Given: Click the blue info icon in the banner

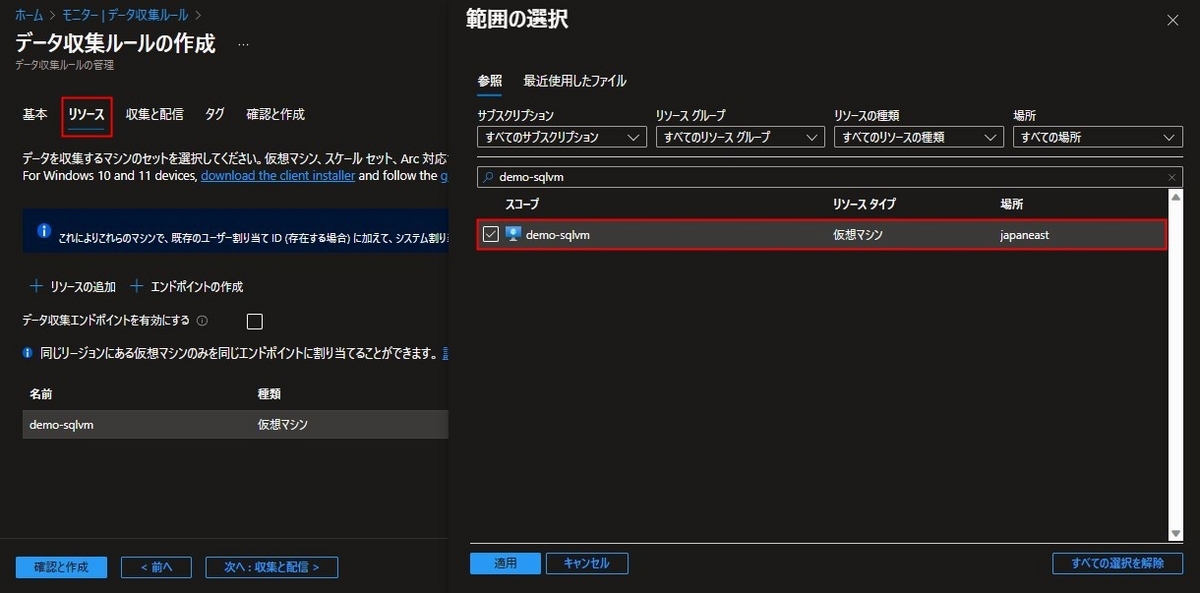Looking at the screenshot, I should click(x=44, y=230).
